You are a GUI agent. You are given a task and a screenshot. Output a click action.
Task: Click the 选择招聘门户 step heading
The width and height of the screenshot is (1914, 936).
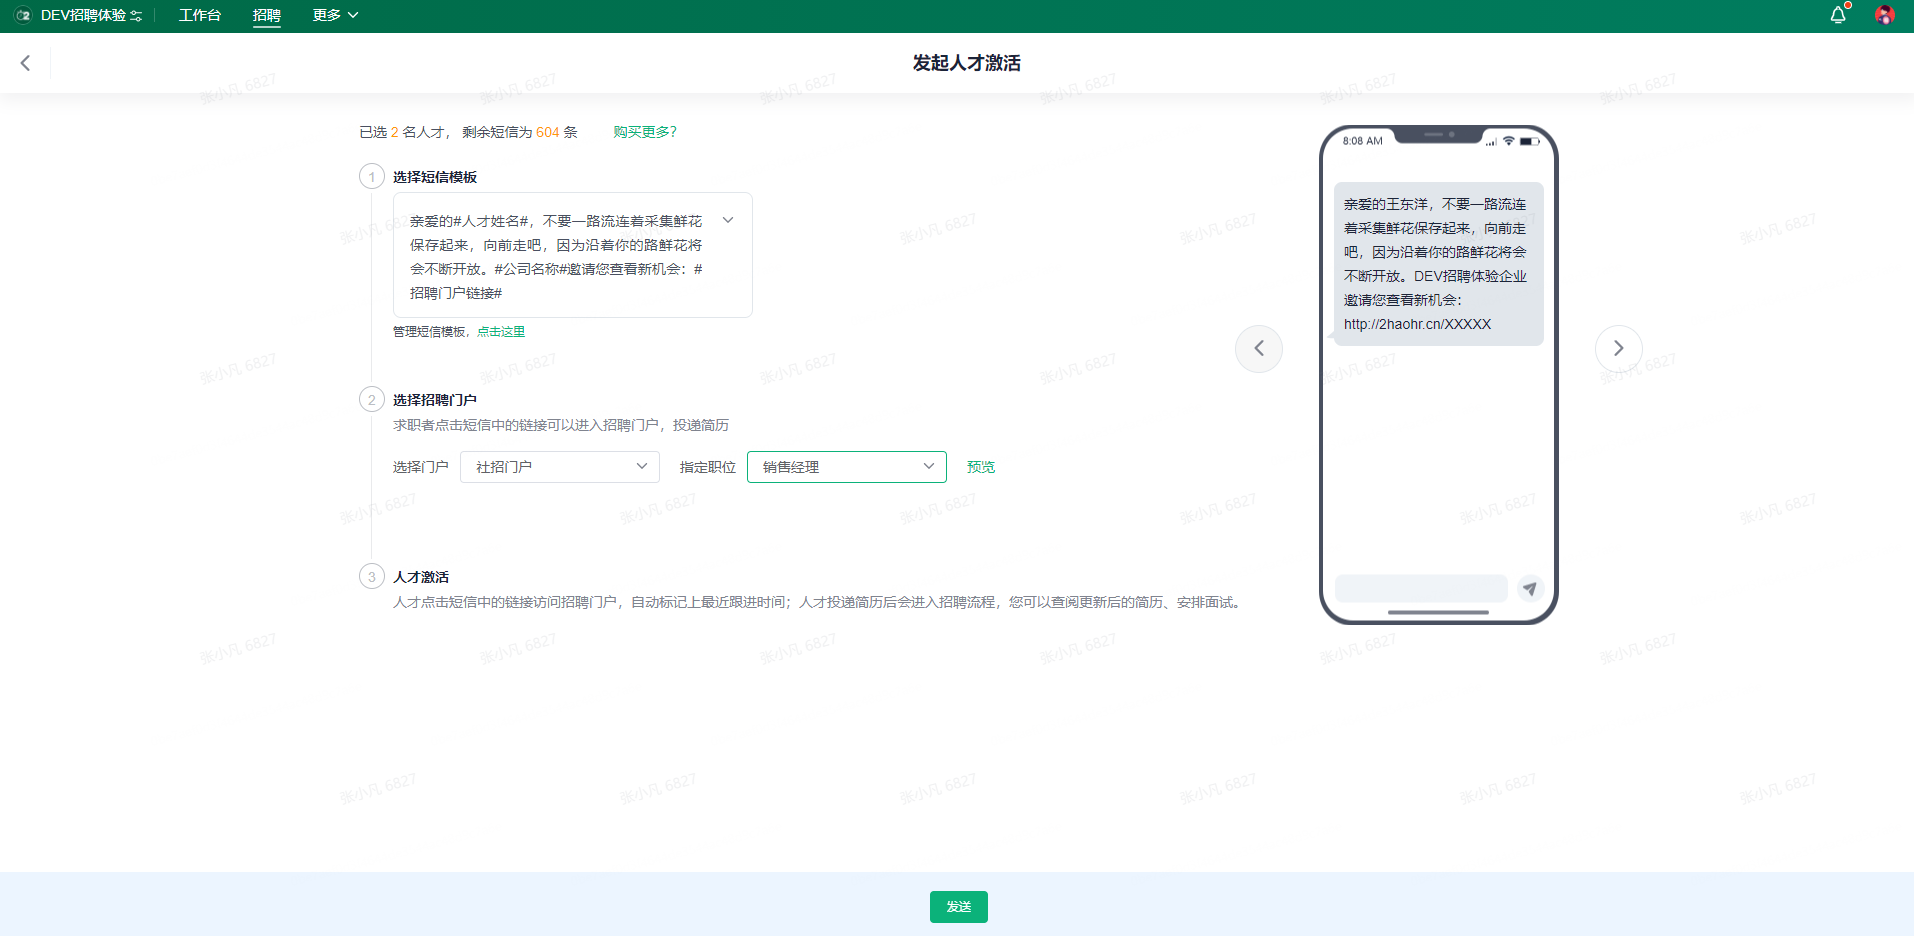coord(435,400)
